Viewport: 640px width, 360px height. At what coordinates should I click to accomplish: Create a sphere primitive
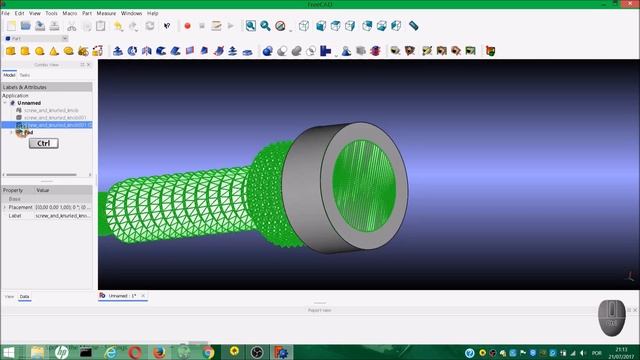coord(40,51)
